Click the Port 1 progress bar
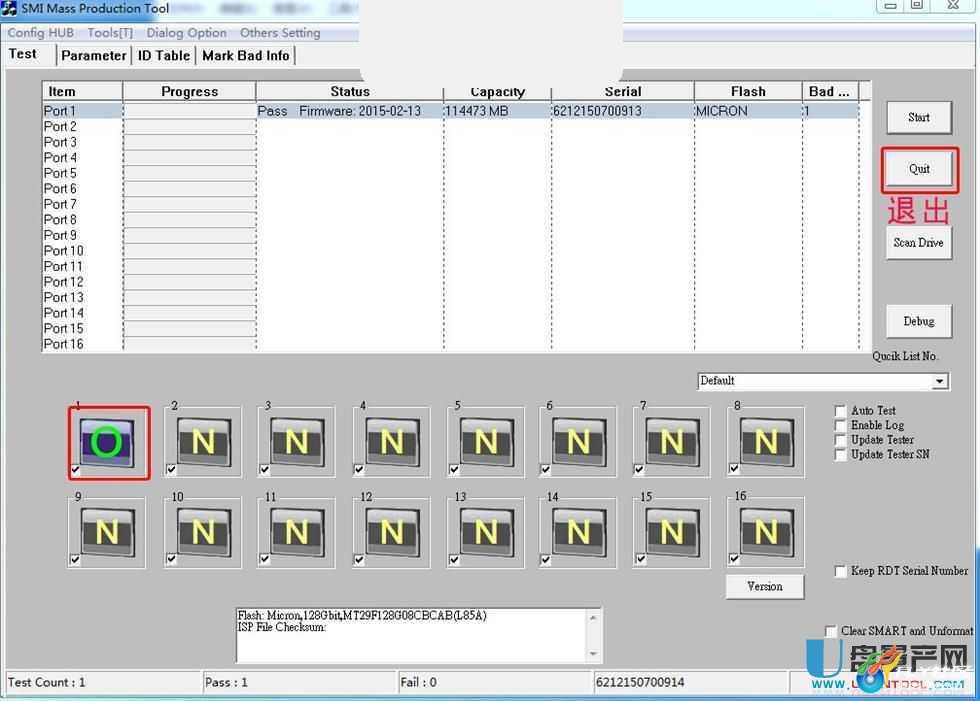 click(189, 111)
